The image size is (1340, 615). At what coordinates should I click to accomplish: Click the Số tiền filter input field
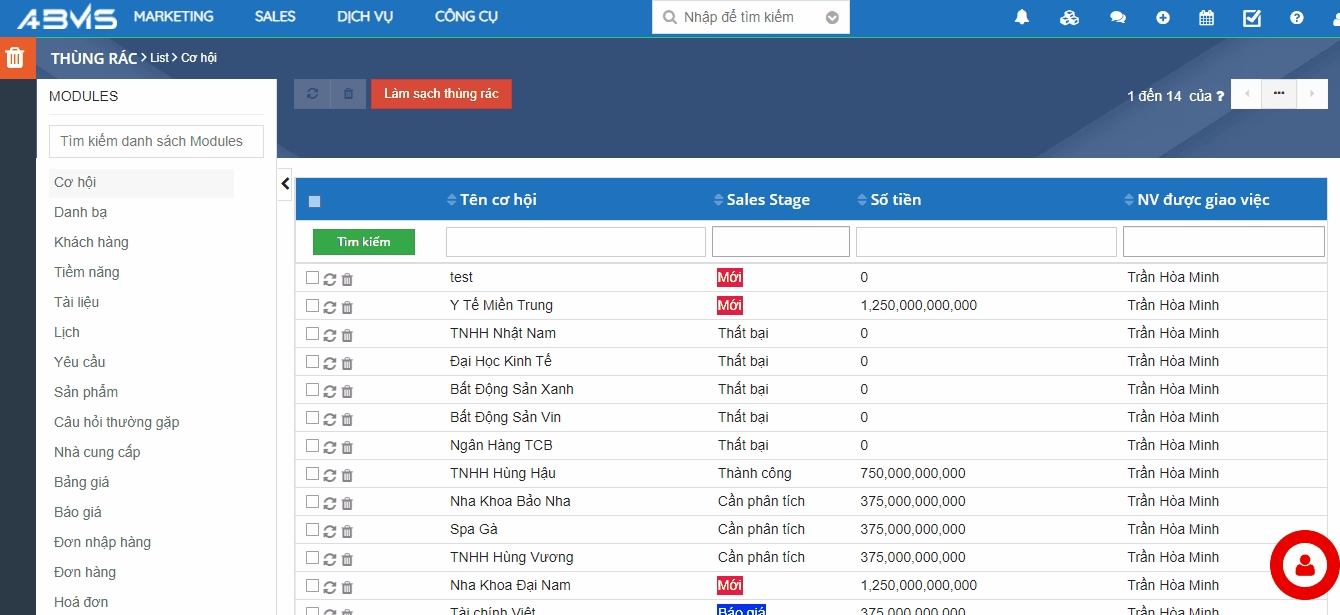click(x=985, y=242)
